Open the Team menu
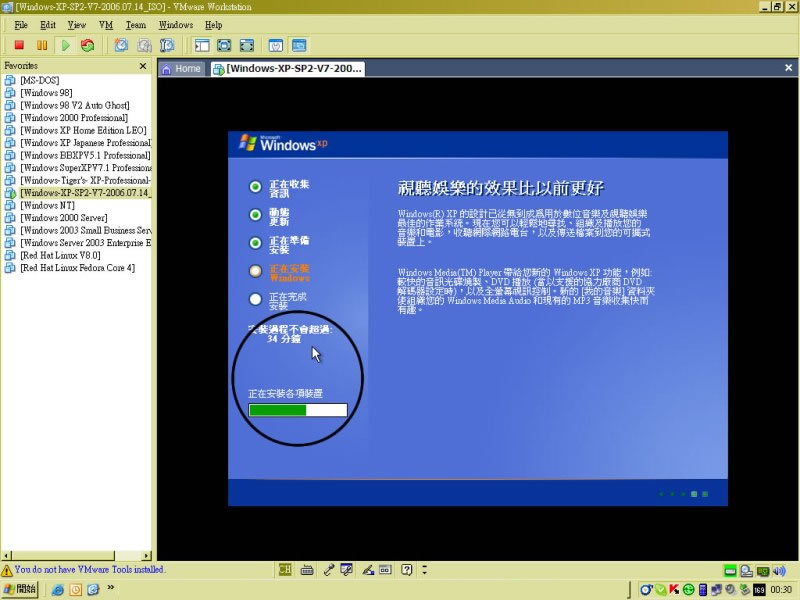Screen dimensions: 800x600 point(136,25)
